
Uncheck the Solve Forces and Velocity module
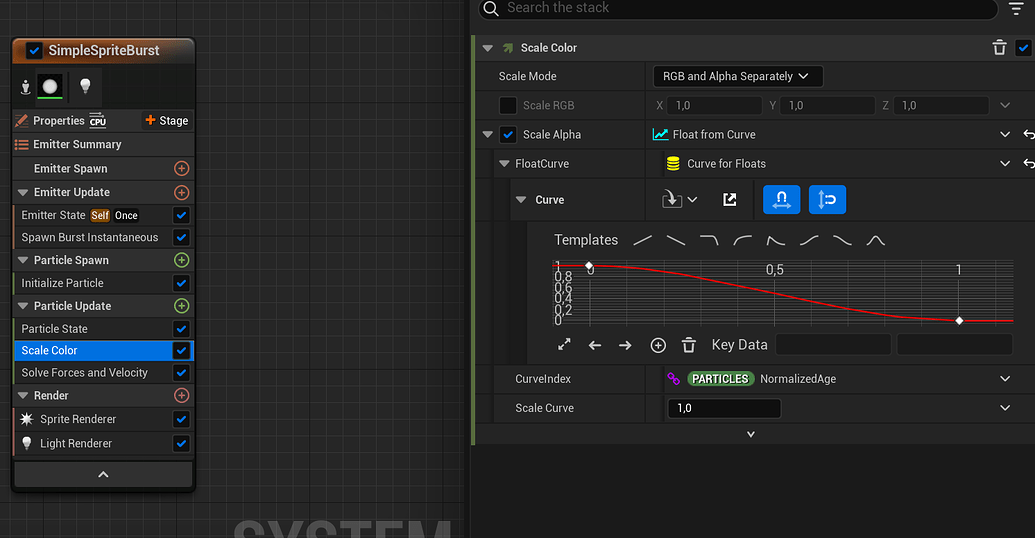coord(181,373)
